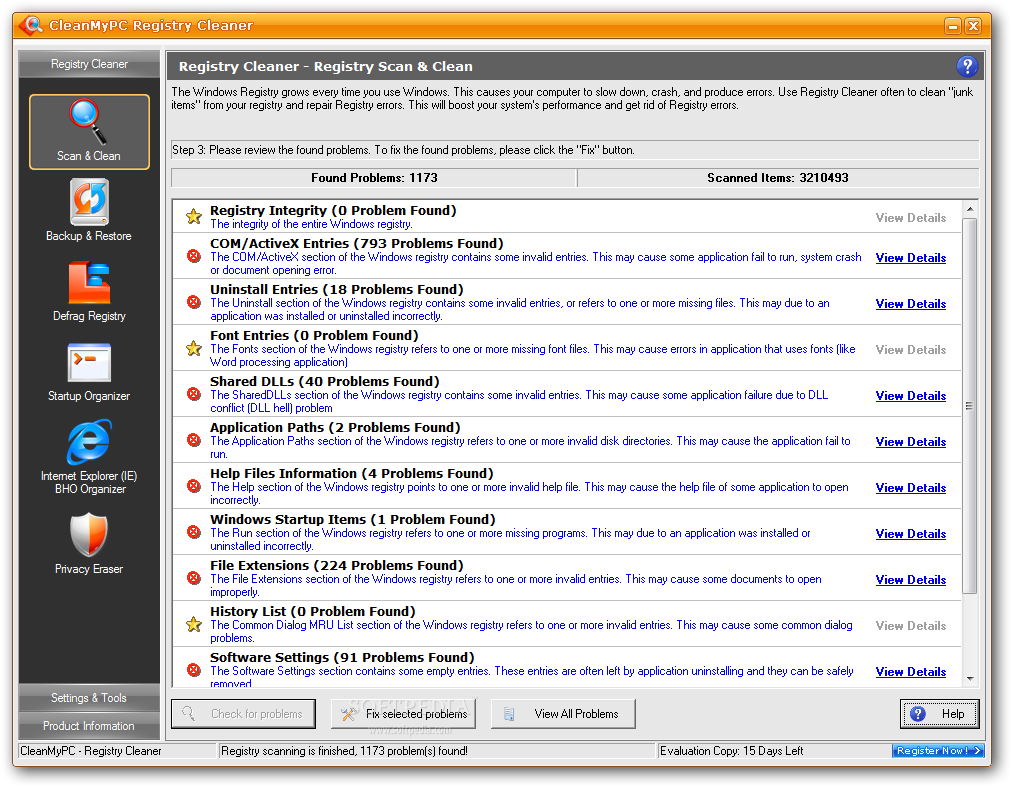Screen dimensions: 1012x787
Task: Click Fix selected problems button
Action: (x=403, y=713)
